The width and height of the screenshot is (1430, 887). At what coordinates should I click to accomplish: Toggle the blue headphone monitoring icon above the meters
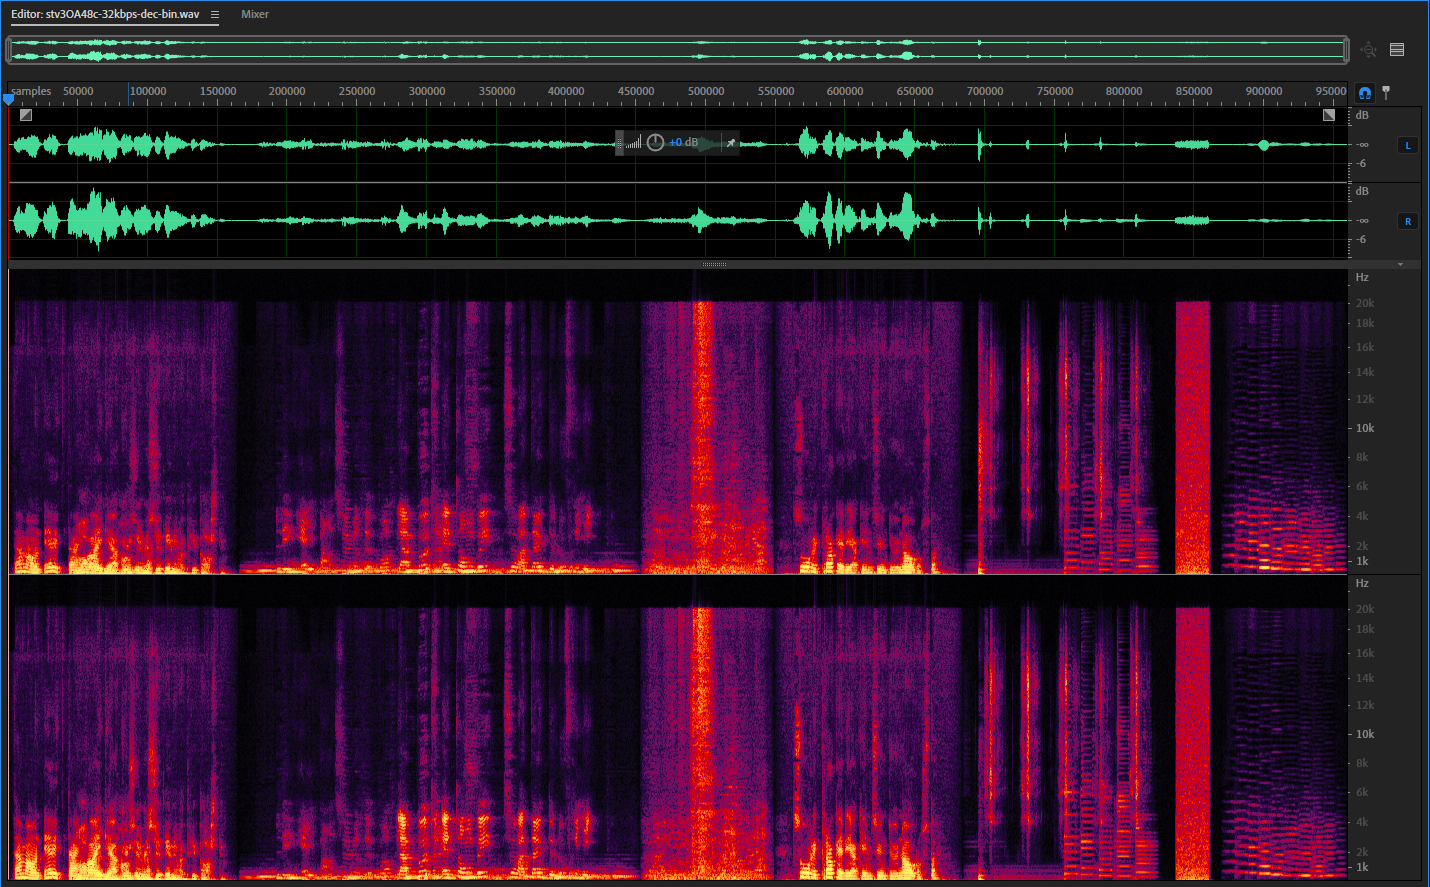[x=1364, y=92]
